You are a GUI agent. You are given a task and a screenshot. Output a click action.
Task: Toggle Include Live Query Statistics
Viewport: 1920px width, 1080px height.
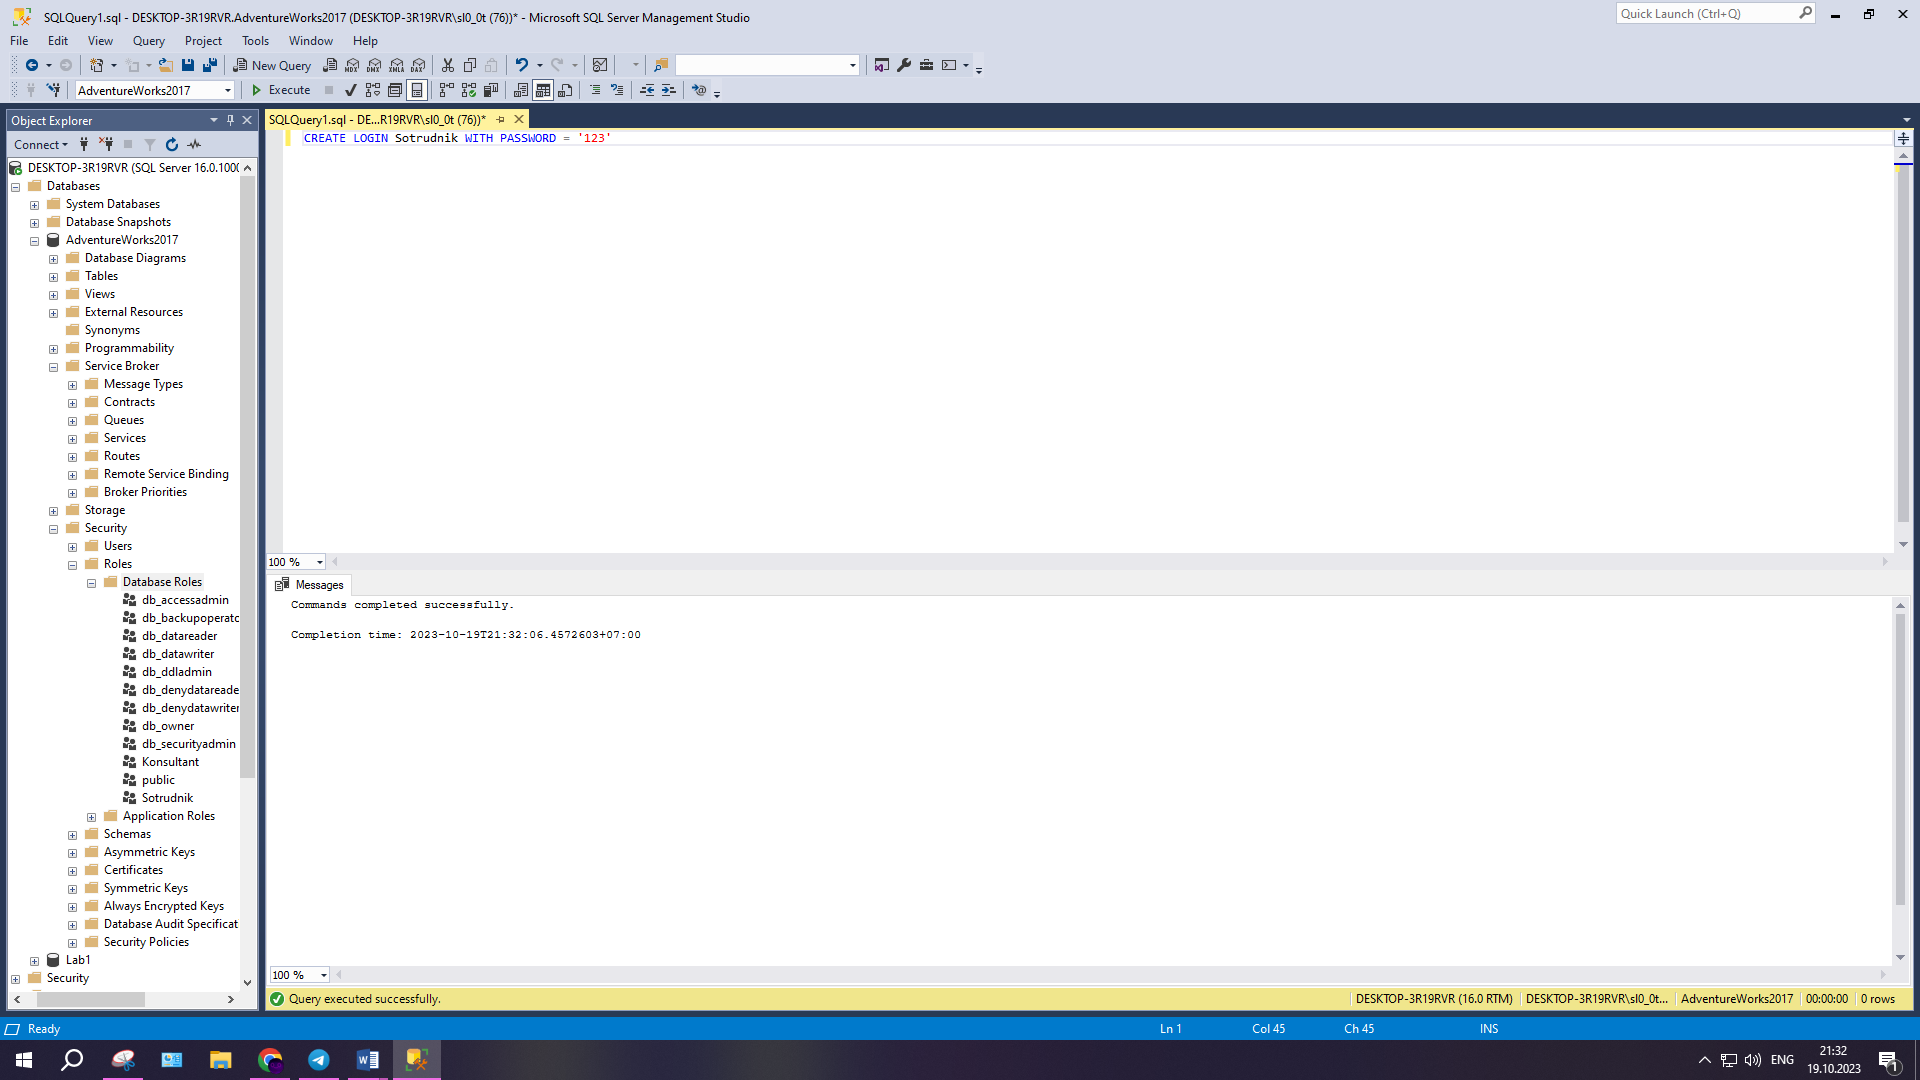(x=469, y=90)
